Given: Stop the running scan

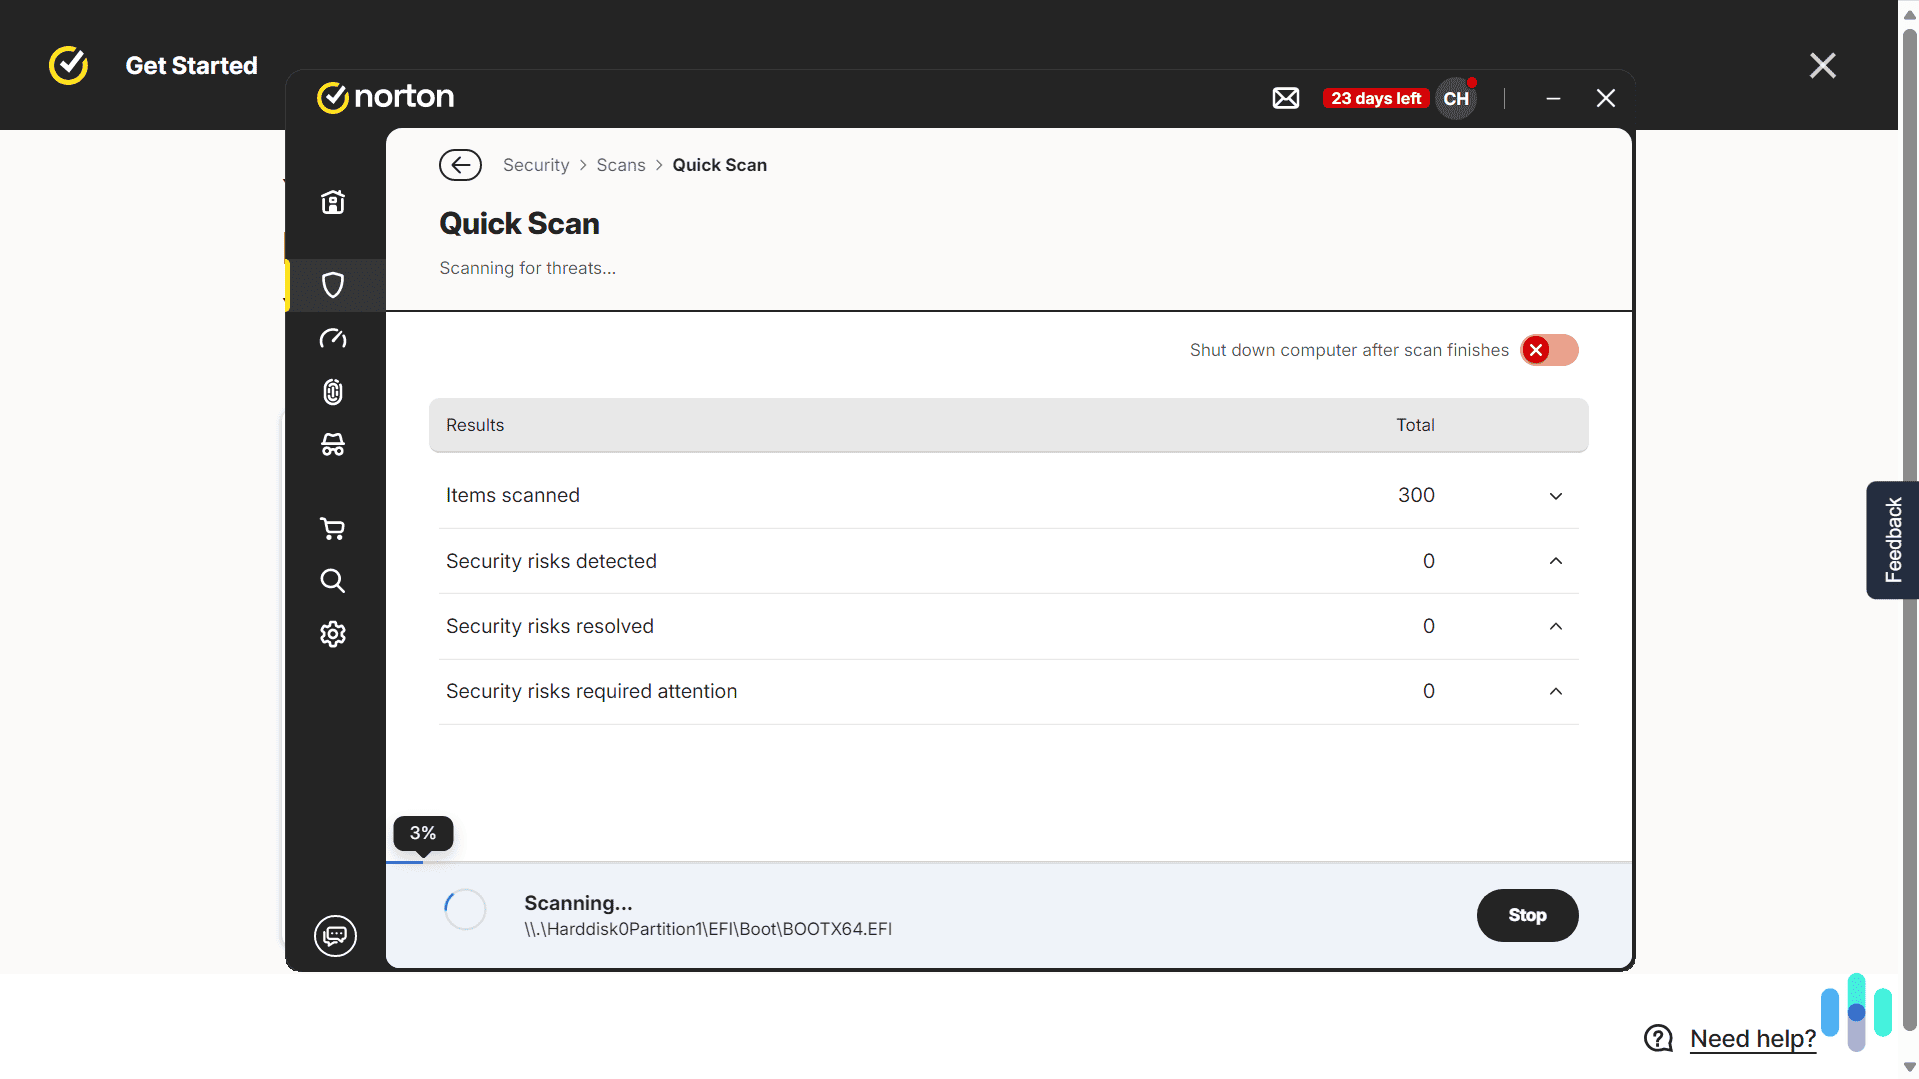Looking at the screenshot, I should (1528, 915).
